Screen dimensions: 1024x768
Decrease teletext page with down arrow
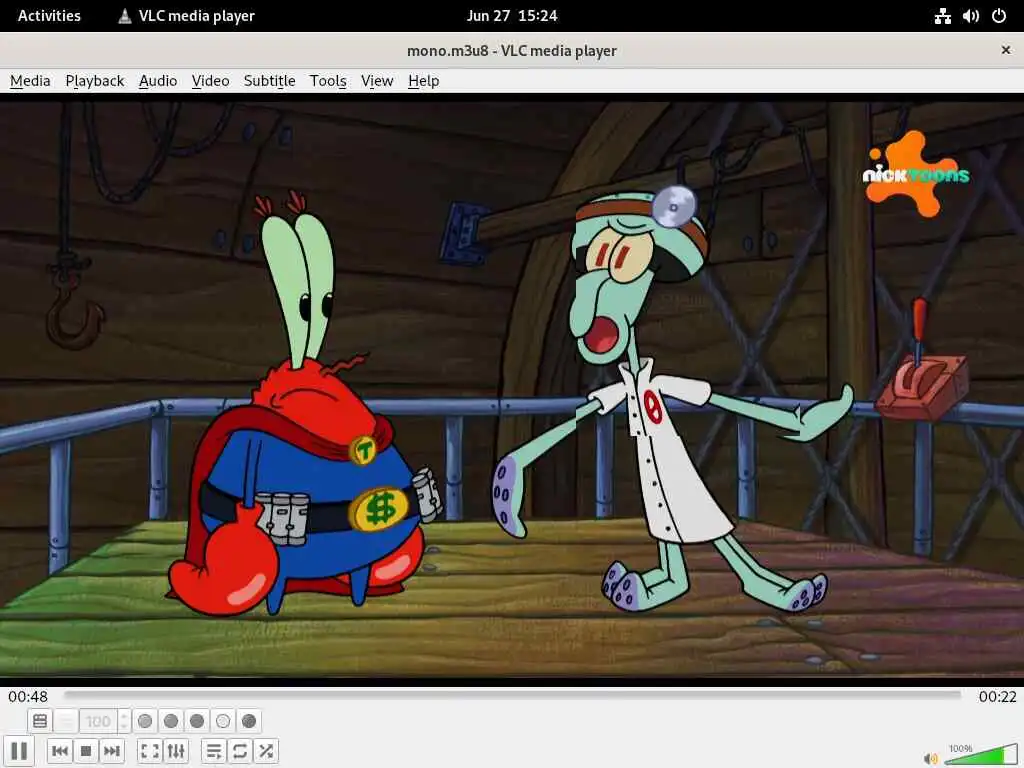coord(124,726)
